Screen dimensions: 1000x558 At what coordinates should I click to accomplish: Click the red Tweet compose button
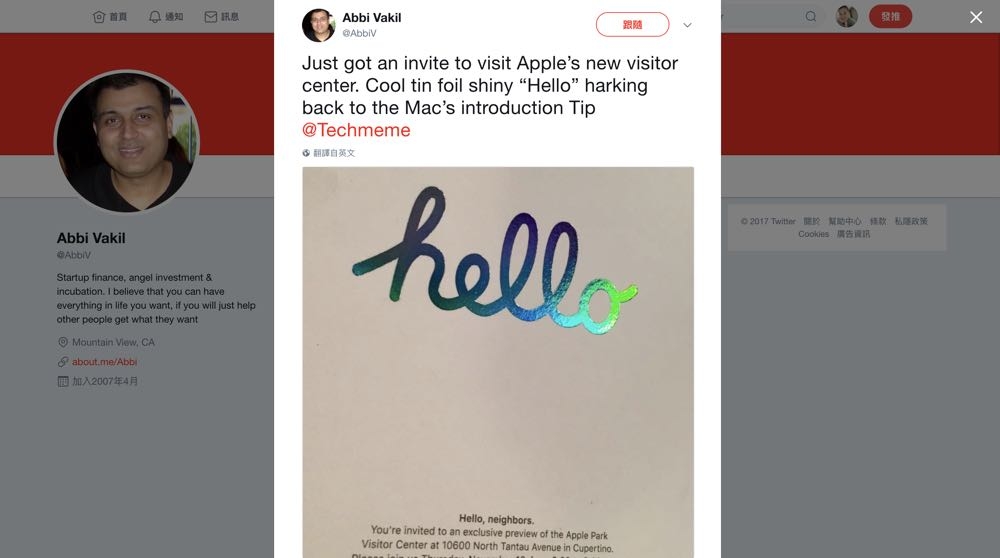(x=890, y=17)
